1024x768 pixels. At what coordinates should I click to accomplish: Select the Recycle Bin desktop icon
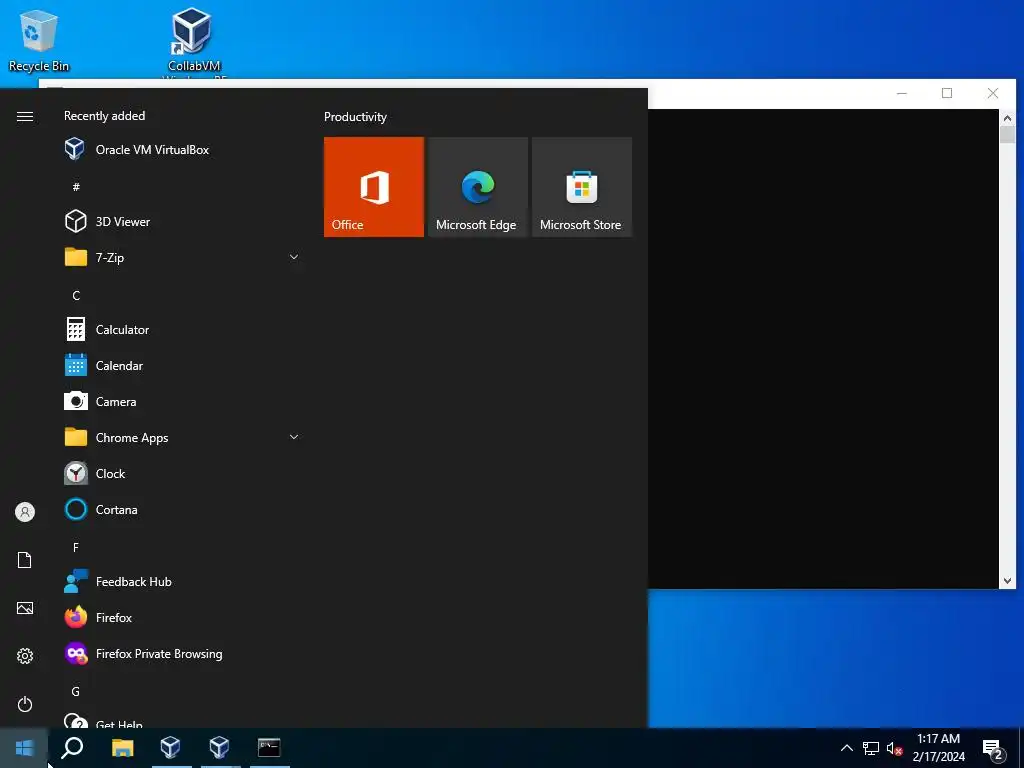[x=39, y=40]
